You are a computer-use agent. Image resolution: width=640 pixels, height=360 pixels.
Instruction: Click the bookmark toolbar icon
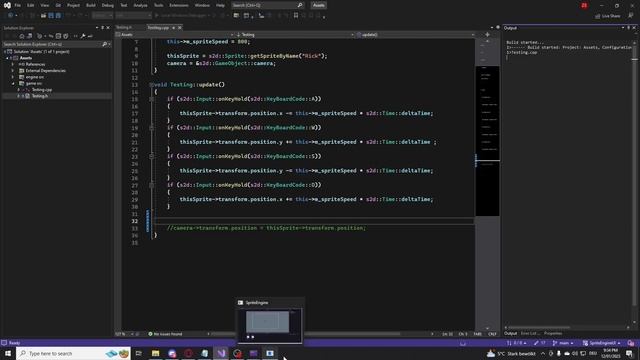(296, 16)
